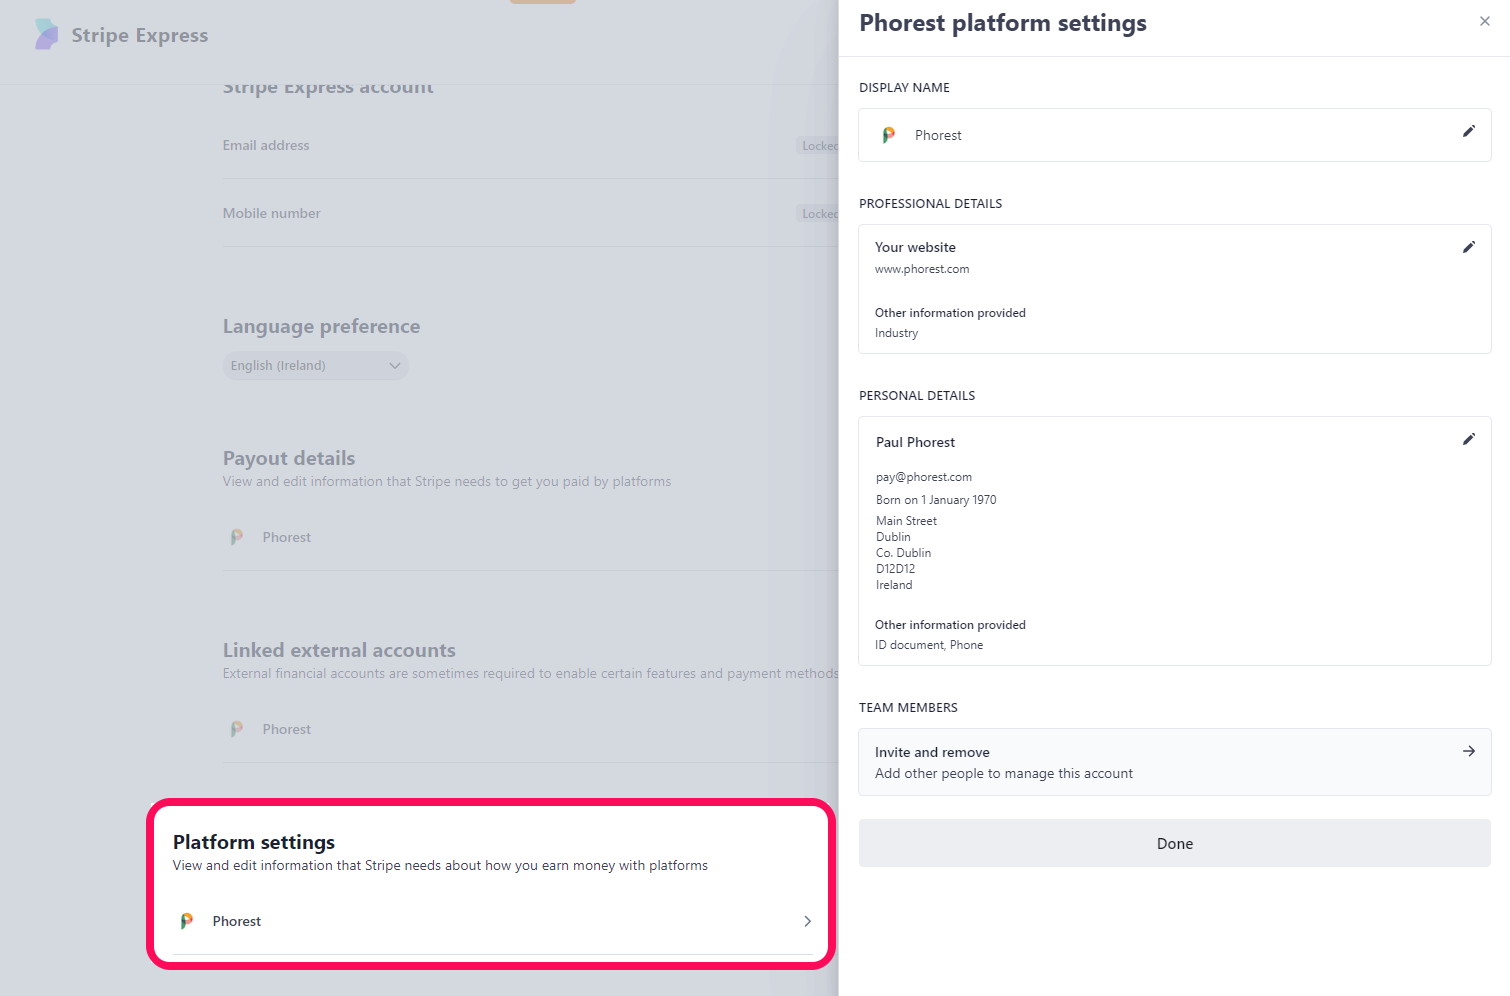Click the Stripe Express logo
Viewport: 1510px width, 996px height.
click(x=47, y=34)
